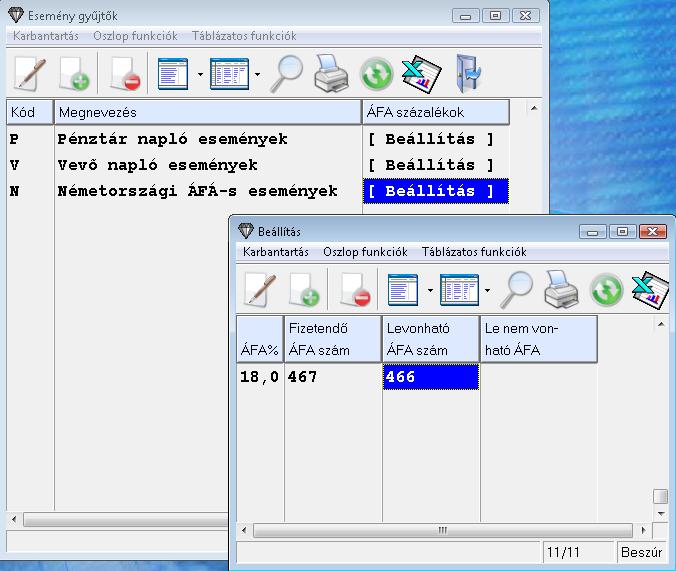676x571 pixels.
Task: Click the add new record icon in Beállítás window
Action: [x=305, y=290]
